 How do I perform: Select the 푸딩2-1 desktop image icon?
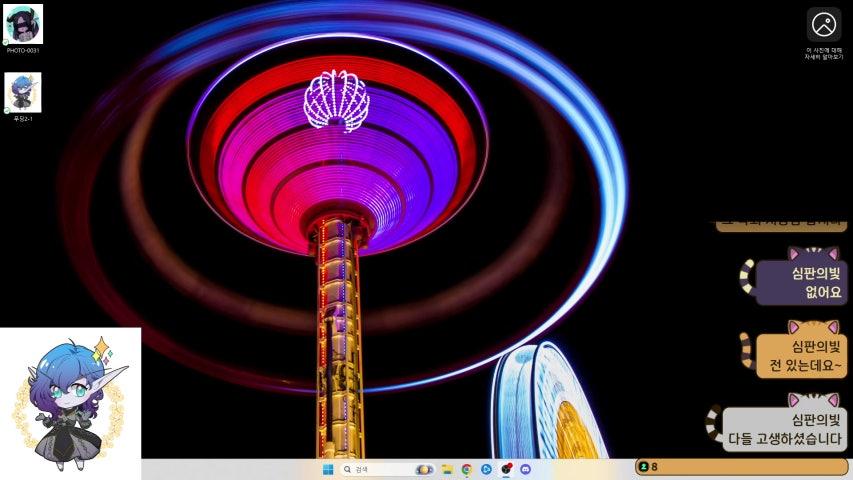point(22,93)
